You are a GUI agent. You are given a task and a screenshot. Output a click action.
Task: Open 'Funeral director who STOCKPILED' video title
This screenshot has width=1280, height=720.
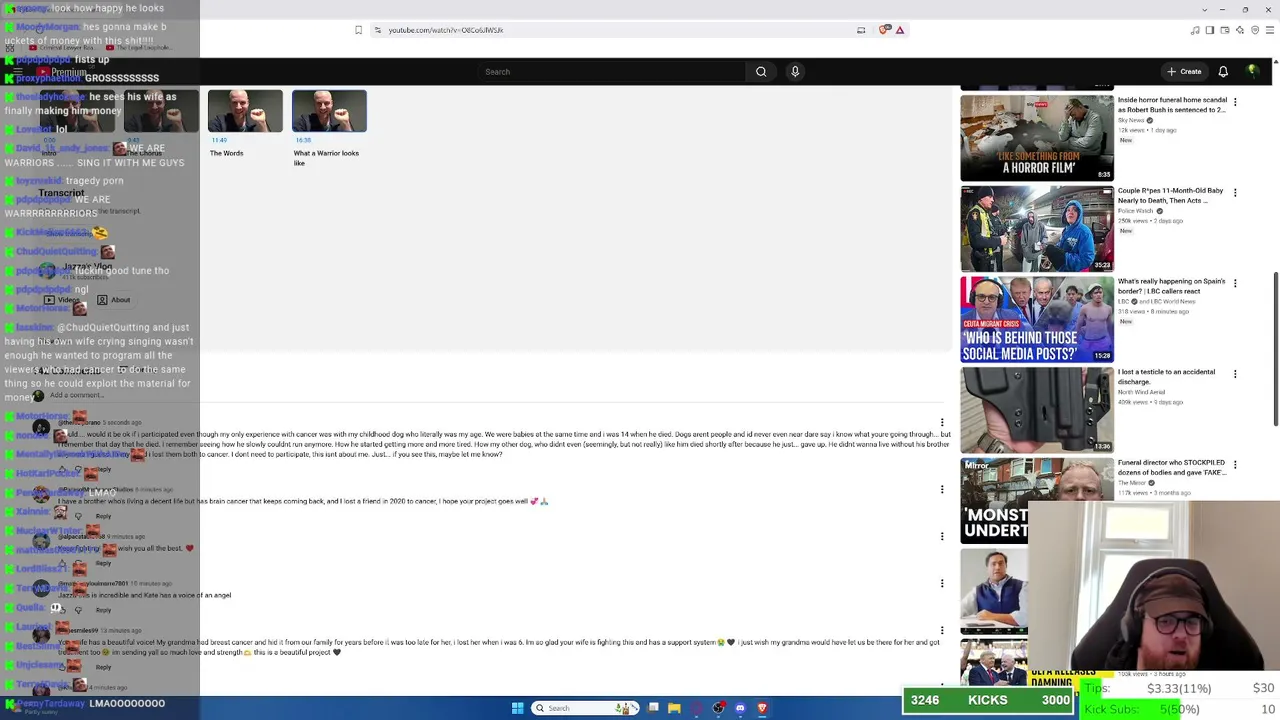coord(1172,468)
